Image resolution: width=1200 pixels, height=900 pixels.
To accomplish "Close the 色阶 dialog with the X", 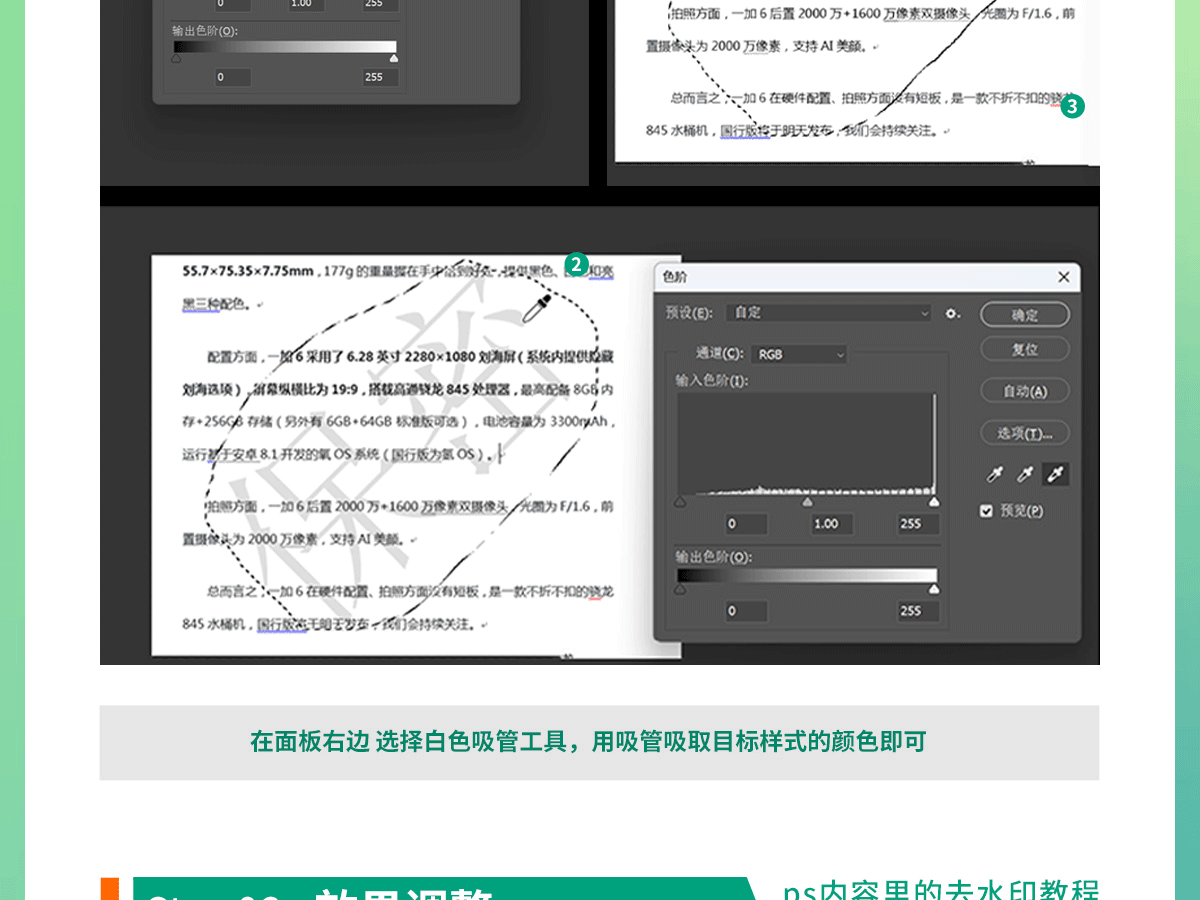I will point(1063,277).
